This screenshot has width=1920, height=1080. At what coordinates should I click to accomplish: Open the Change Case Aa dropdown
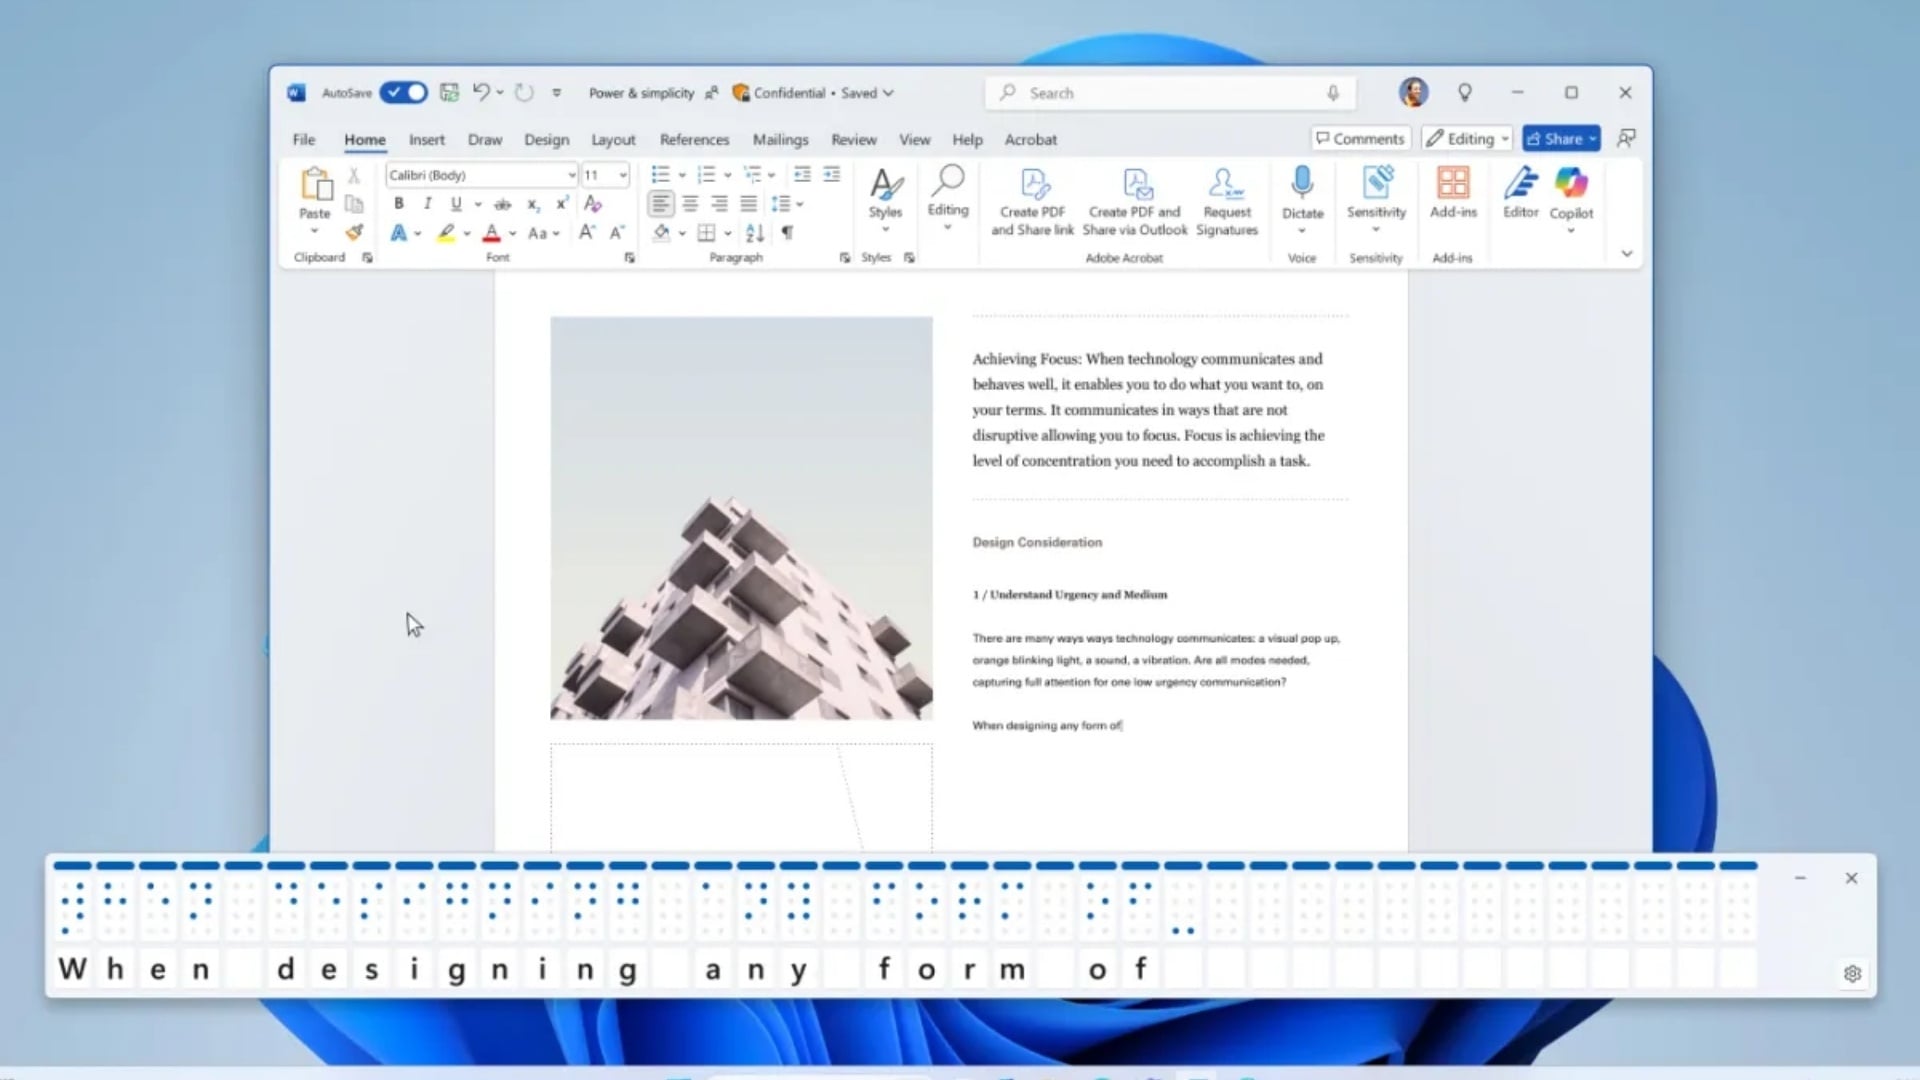tap(543, 233)
